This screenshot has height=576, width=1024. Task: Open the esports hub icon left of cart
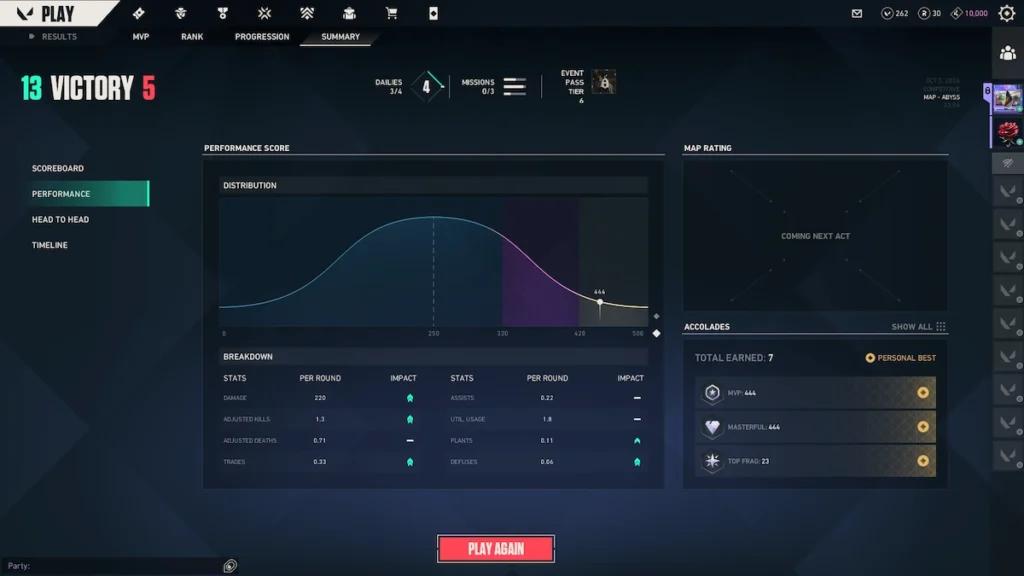pos(349,13)
